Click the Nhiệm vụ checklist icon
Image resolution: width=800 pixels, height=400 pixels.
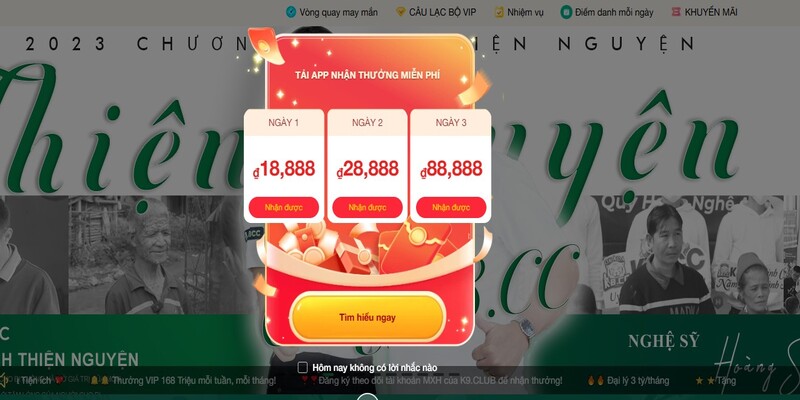[499, 12]
